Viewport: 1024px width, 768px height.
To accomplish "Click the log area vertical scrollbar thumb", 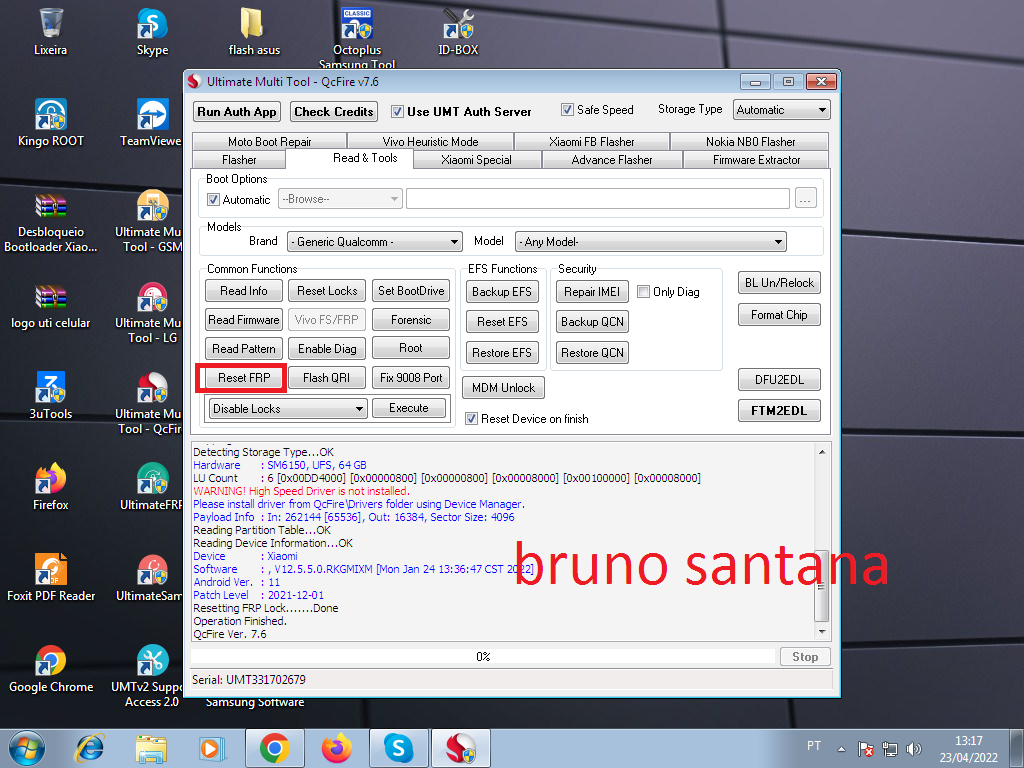I will pyautogui.click(x=822, y=586).
